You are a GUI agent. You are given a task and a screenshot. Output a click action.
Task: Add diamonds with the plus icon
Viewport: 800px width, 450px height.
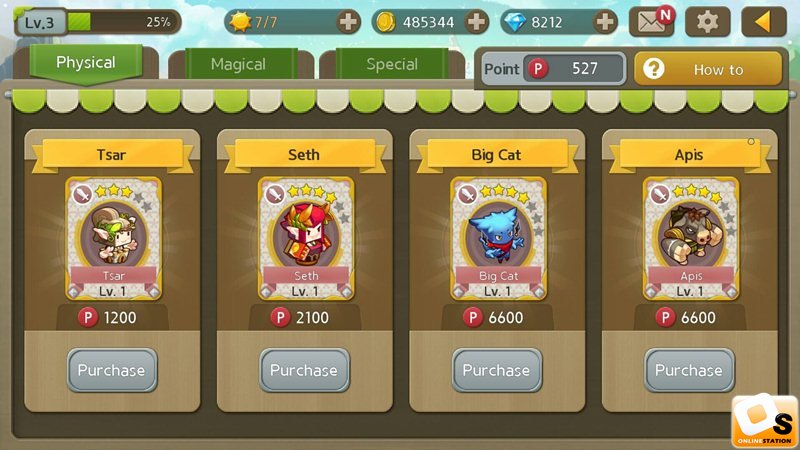click(x=605, y=22)
